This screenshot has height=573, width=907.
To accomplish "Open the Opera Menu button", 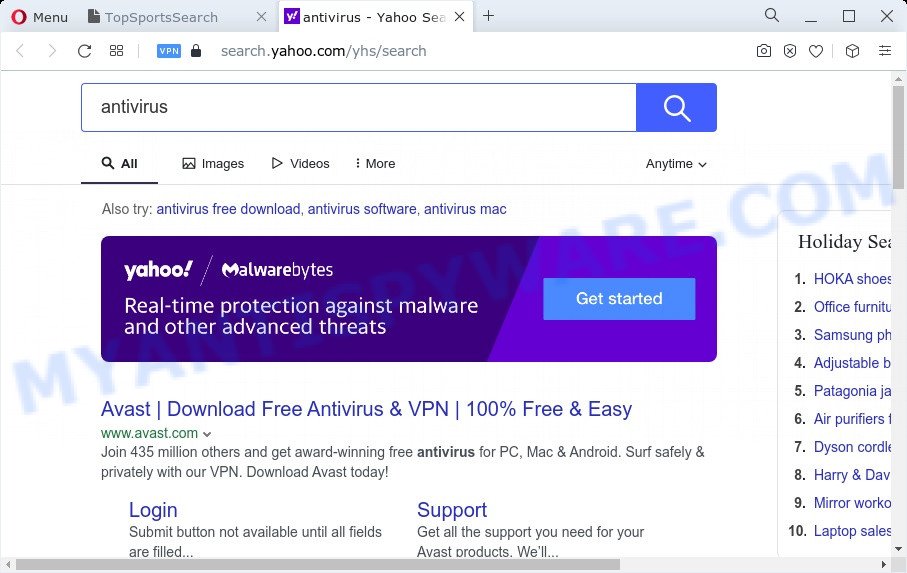I will click(39, 17).
